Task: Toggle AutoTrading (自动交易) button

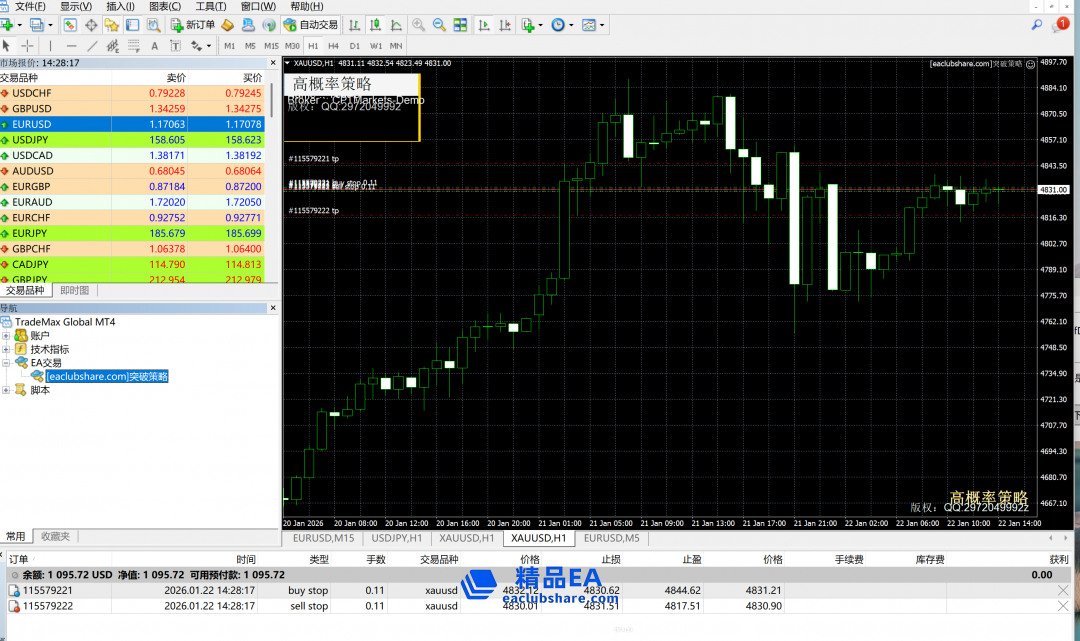Action: pos(310,24)
